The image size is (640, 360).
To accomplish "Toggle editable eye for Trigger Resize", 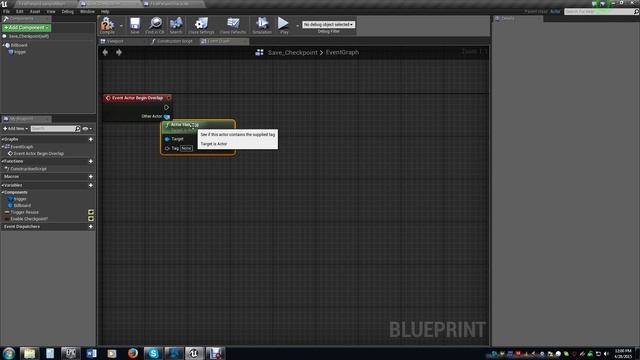I will pos(91,212).
